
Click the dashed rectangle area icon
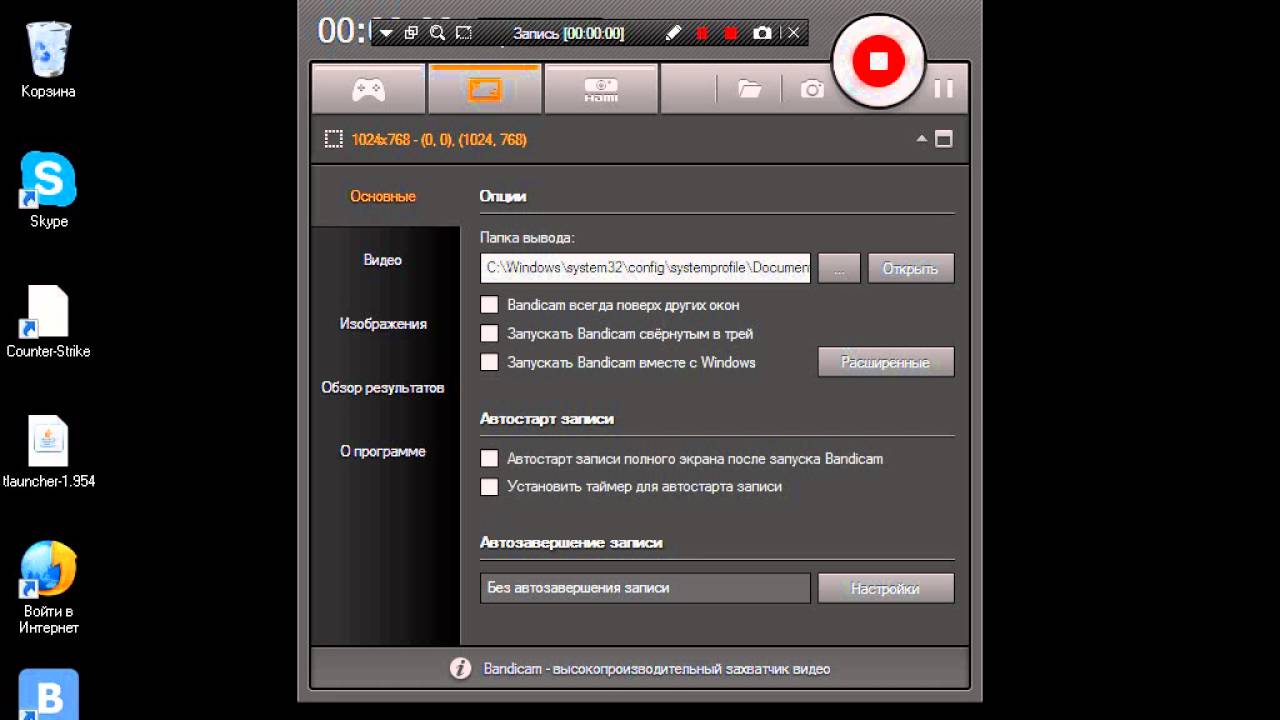coord(334,139)
